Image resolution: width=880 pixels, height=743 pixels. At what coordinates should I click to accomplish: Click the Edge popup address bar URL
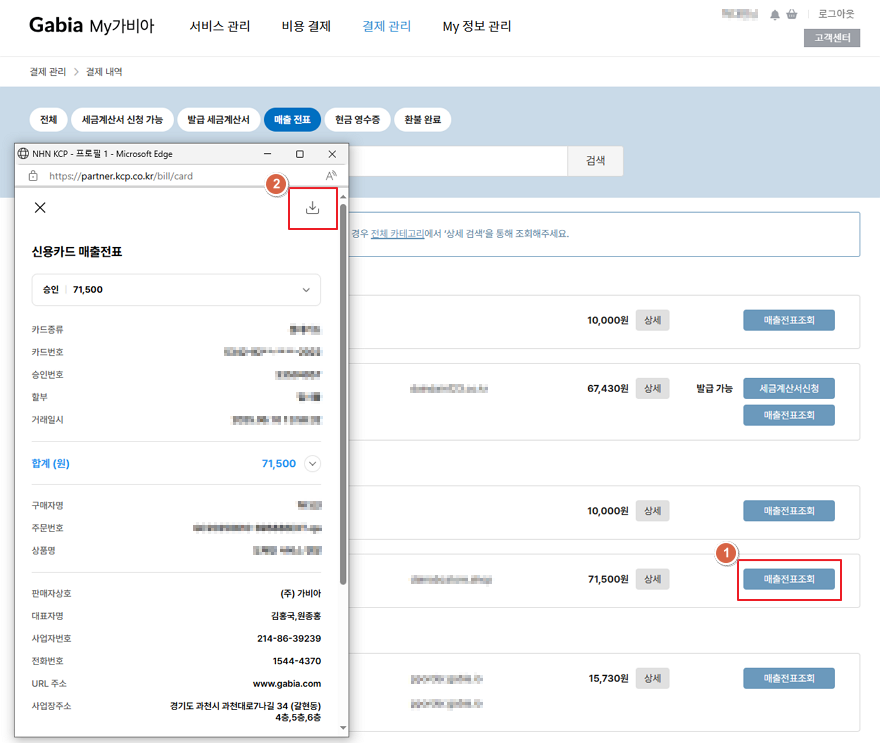[x=121, y=176]
